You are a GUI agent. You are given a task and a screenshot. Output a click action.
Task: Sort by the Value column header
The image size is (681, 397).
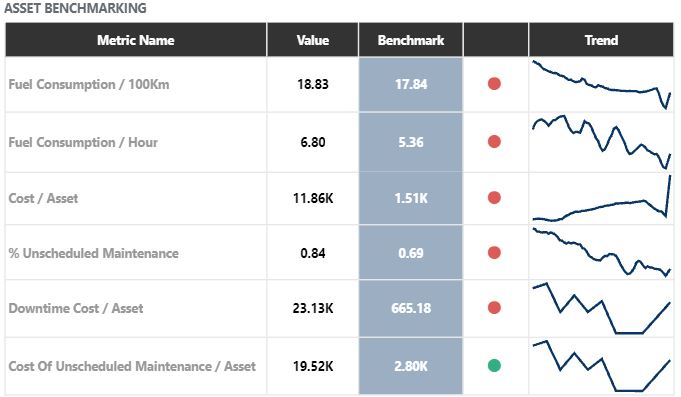(313, 40)
